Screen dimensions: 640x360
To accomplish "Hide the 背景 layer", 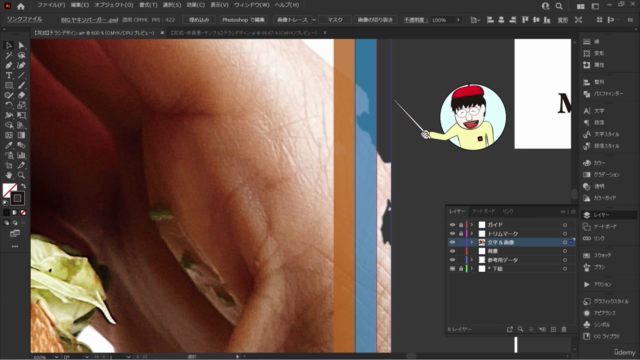I will coord(452,251).
